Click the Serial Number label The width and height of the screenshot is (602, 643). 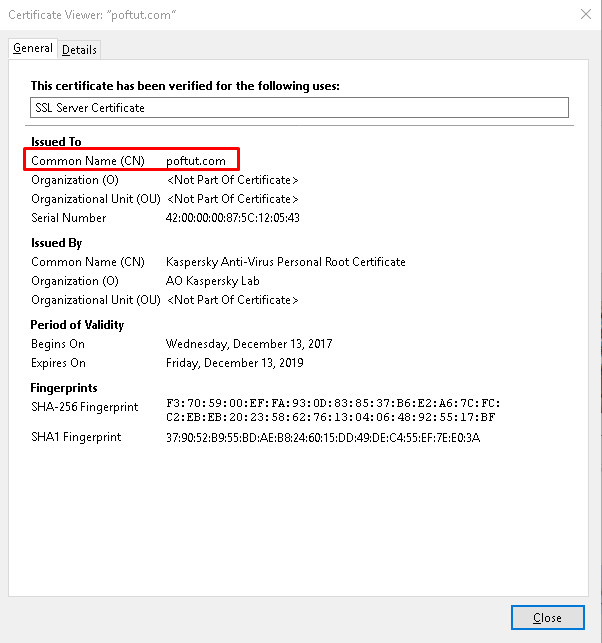[x=68, y=218]
